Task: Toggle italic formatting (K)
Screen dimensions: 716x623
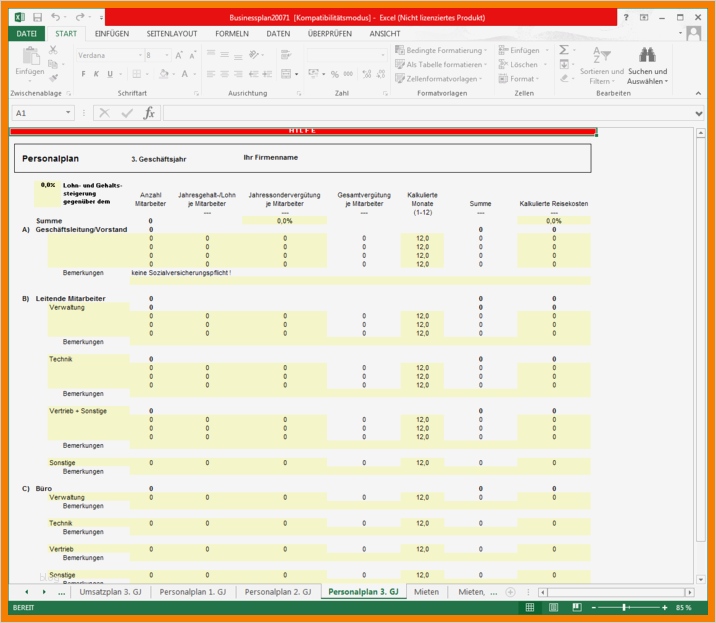Action: 96,74
